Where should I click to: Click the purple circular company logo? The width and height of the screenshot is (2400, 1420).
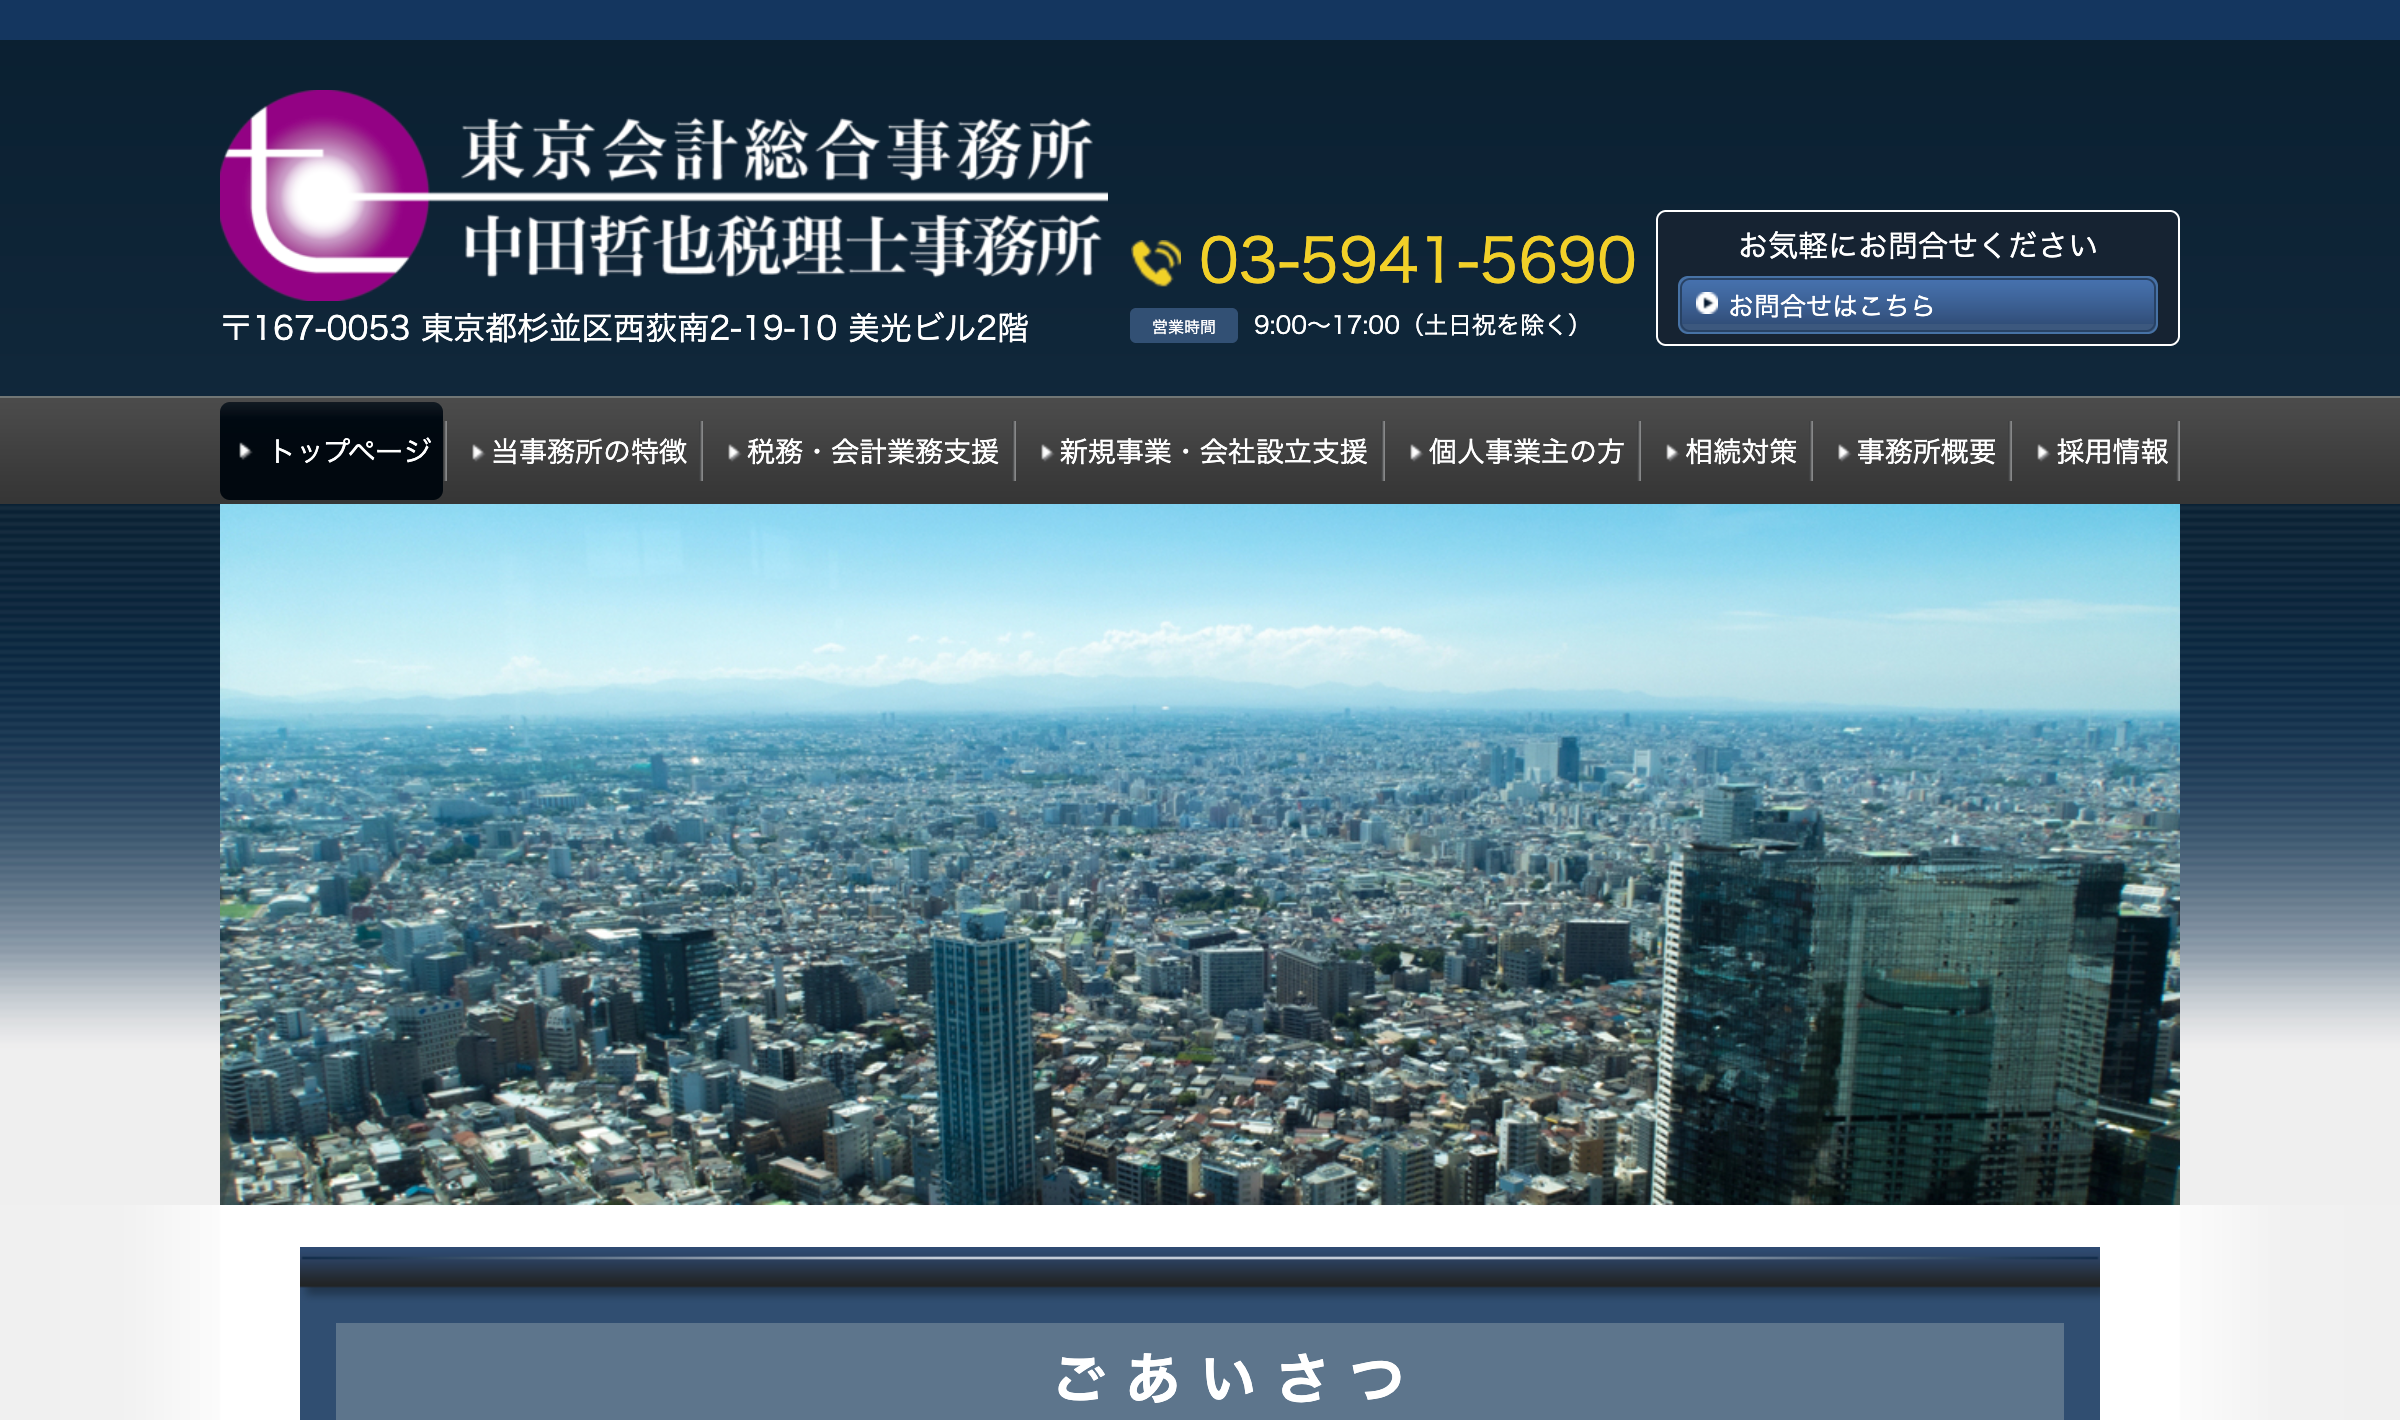pos(323,196)
